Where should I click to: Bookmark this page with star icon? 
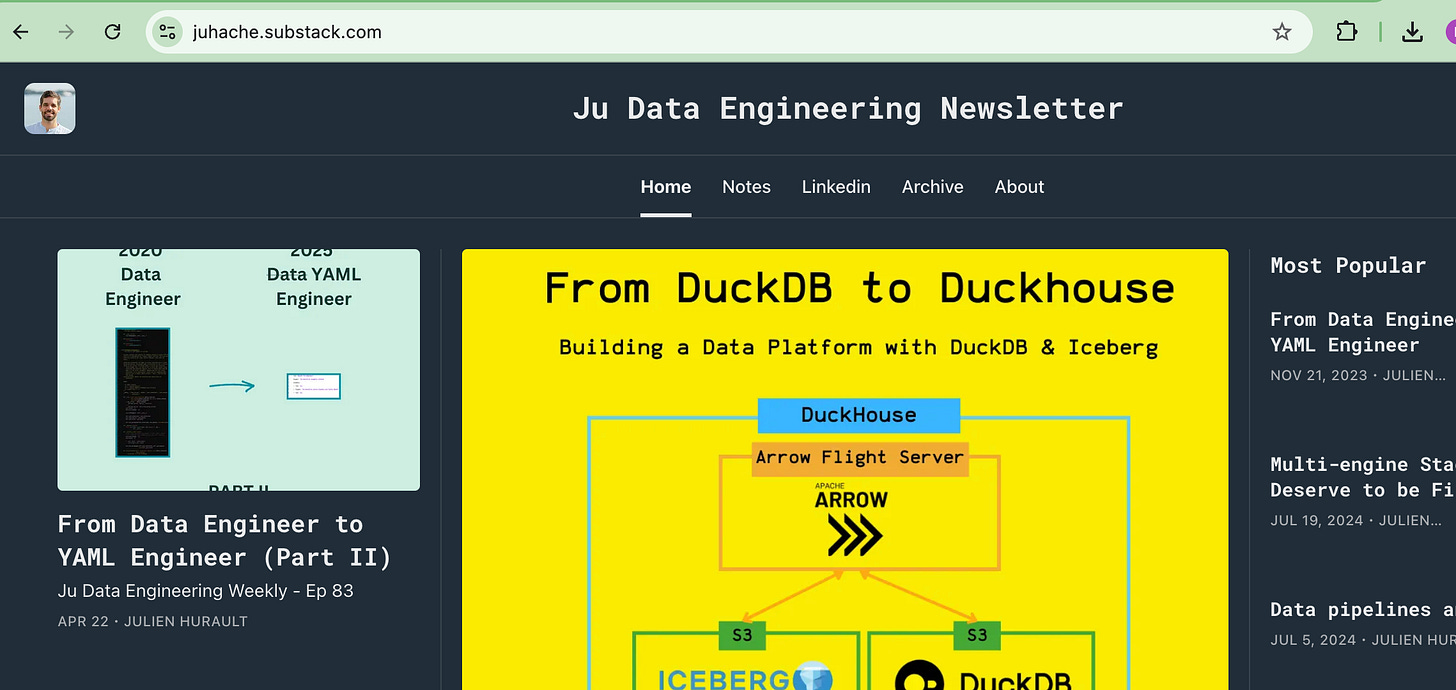[1282, 32]
